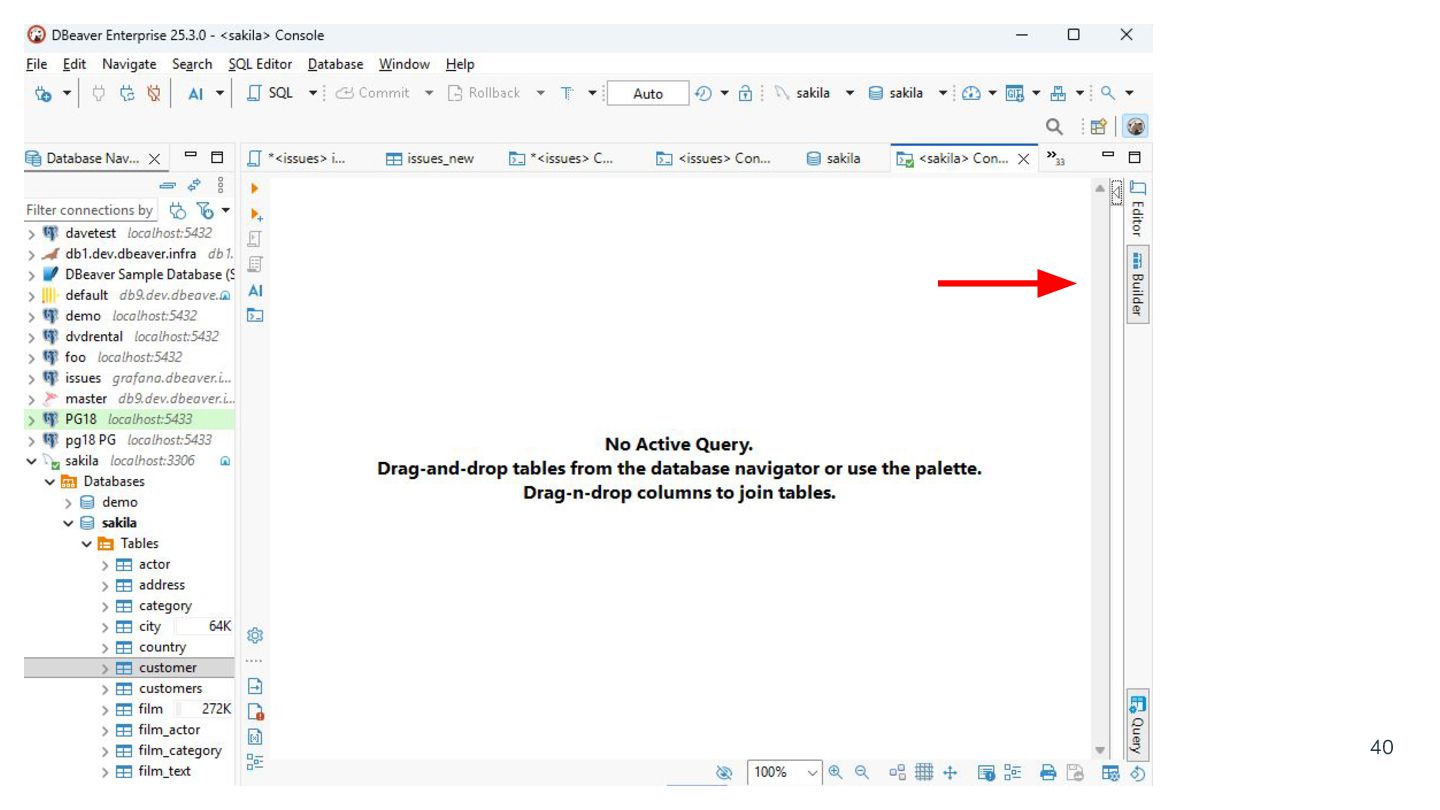1440x810 pixels.
Task: Open editor settings gear icon in the sidebar
Action: point(255,635)
